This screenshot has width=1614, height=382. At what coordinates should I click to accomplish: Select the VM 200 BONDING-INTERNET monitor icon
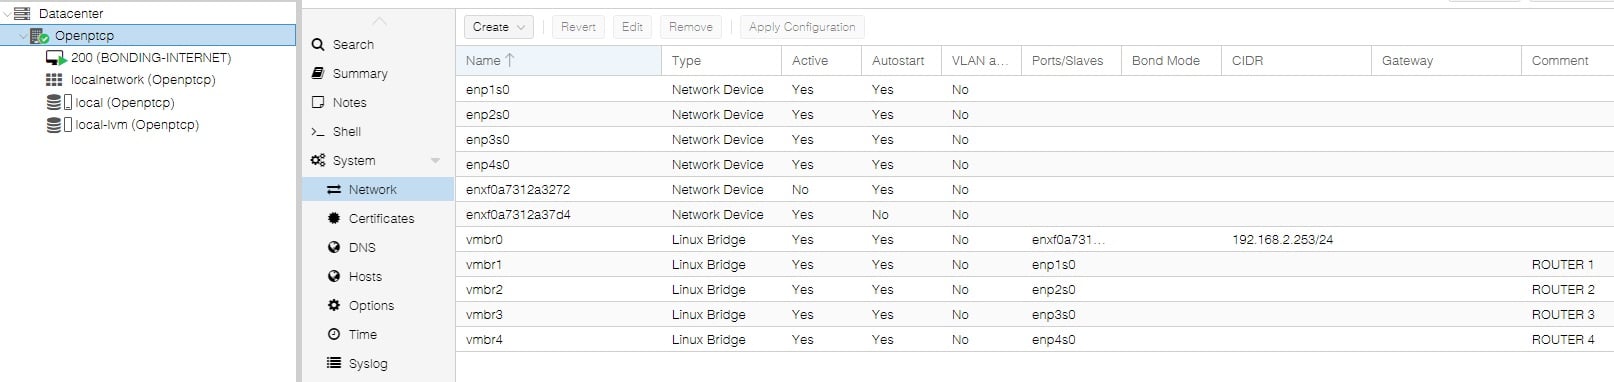56,58
